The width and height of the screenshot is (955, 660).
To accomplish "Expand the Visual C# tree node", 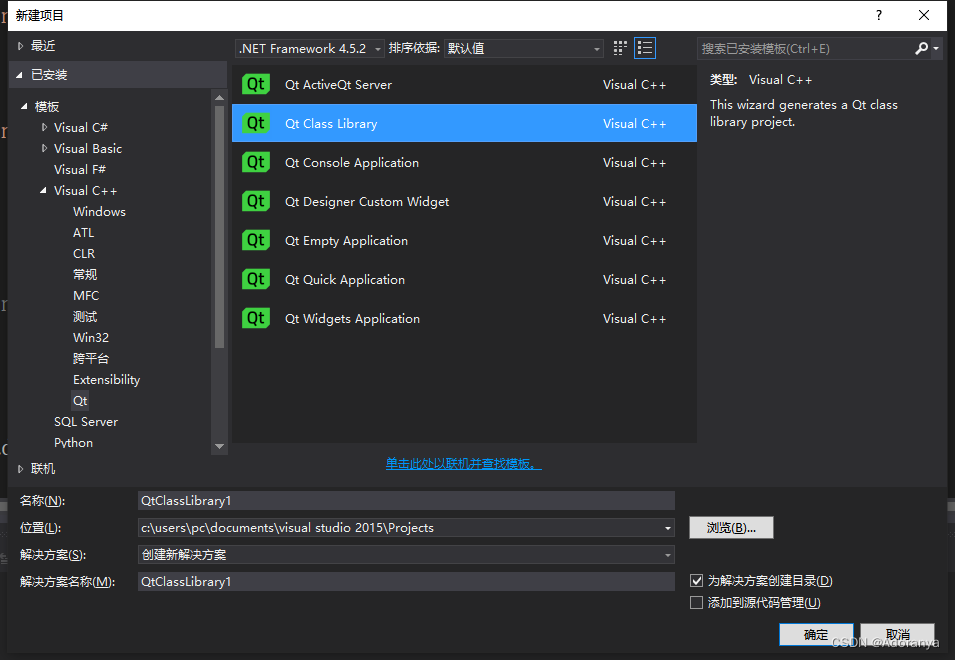I will pyautogui.click(x=44, y=127).
